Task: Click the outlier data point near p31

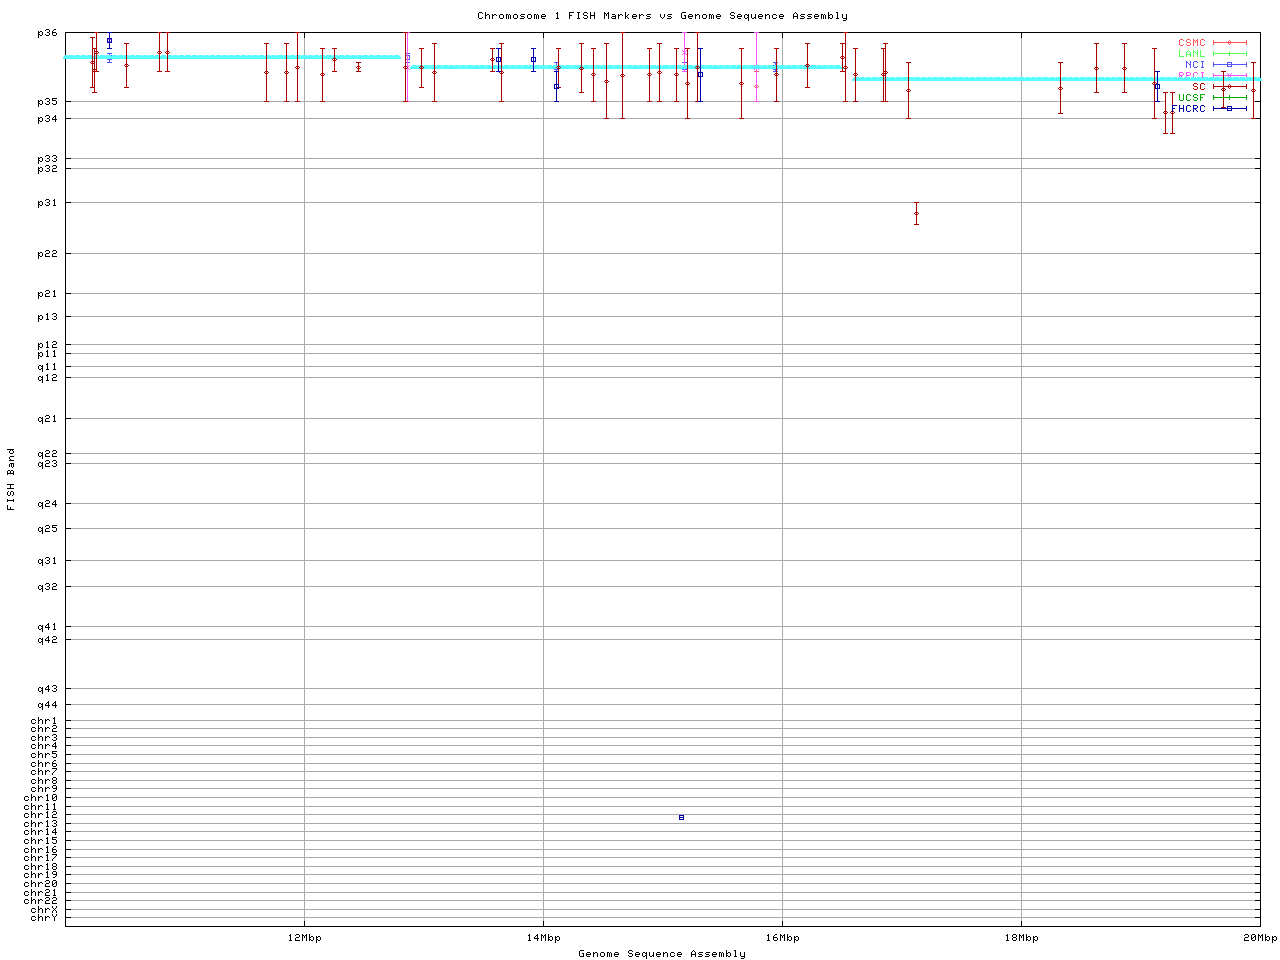Action: (x=916, y=213)
